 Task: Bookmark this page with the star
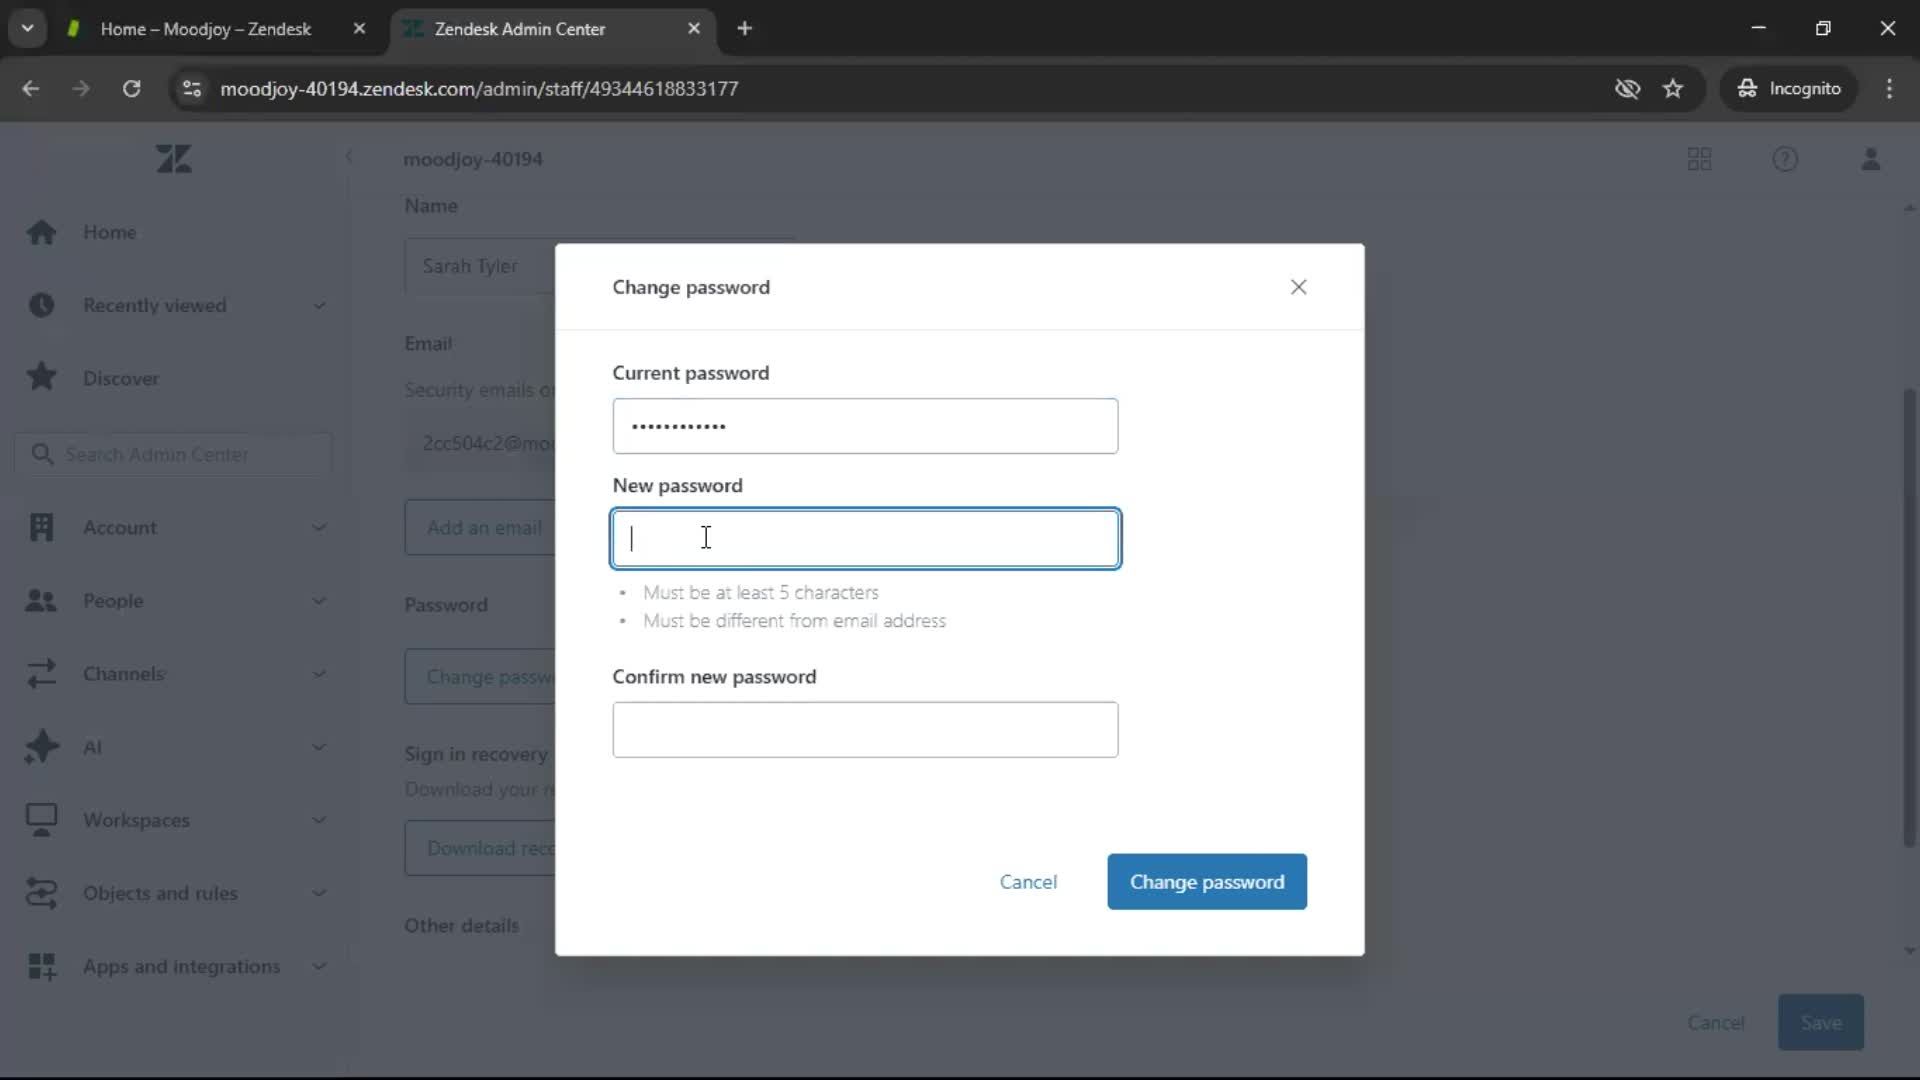pyautogui.click(x=1673, y=89)
